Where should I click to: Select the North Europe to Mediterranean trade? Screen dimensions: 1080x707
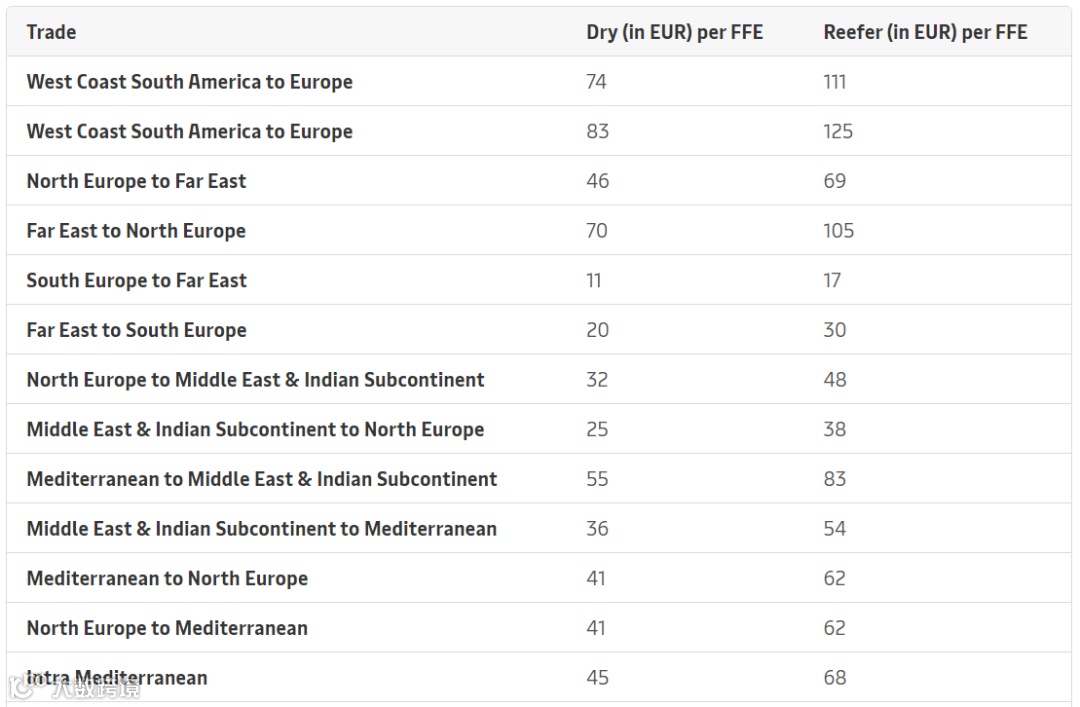[167, 628]
